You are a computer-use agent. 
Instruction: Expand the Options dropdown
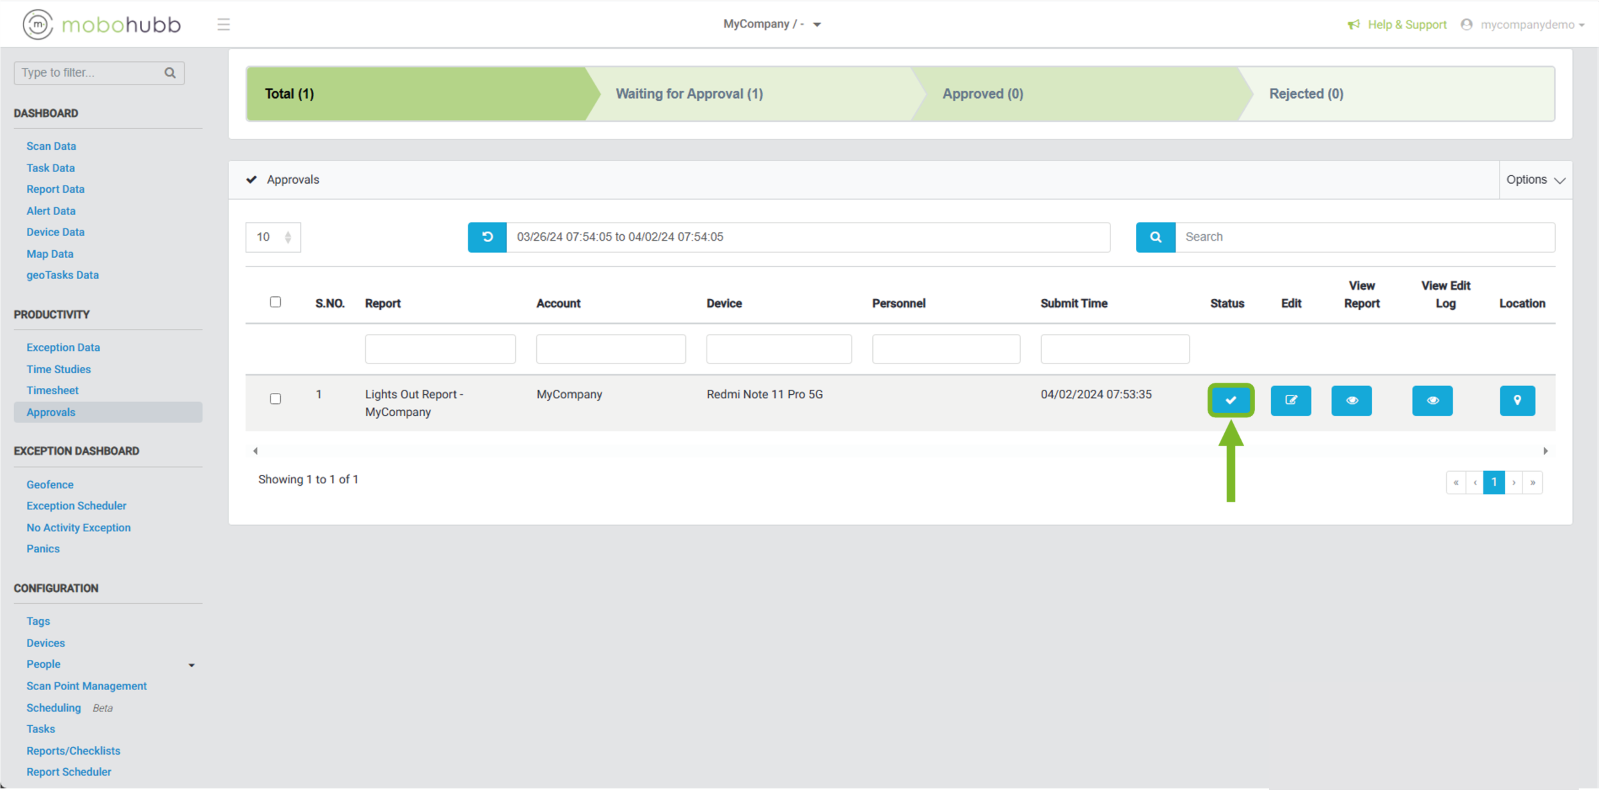click(x=1535, y=180)
